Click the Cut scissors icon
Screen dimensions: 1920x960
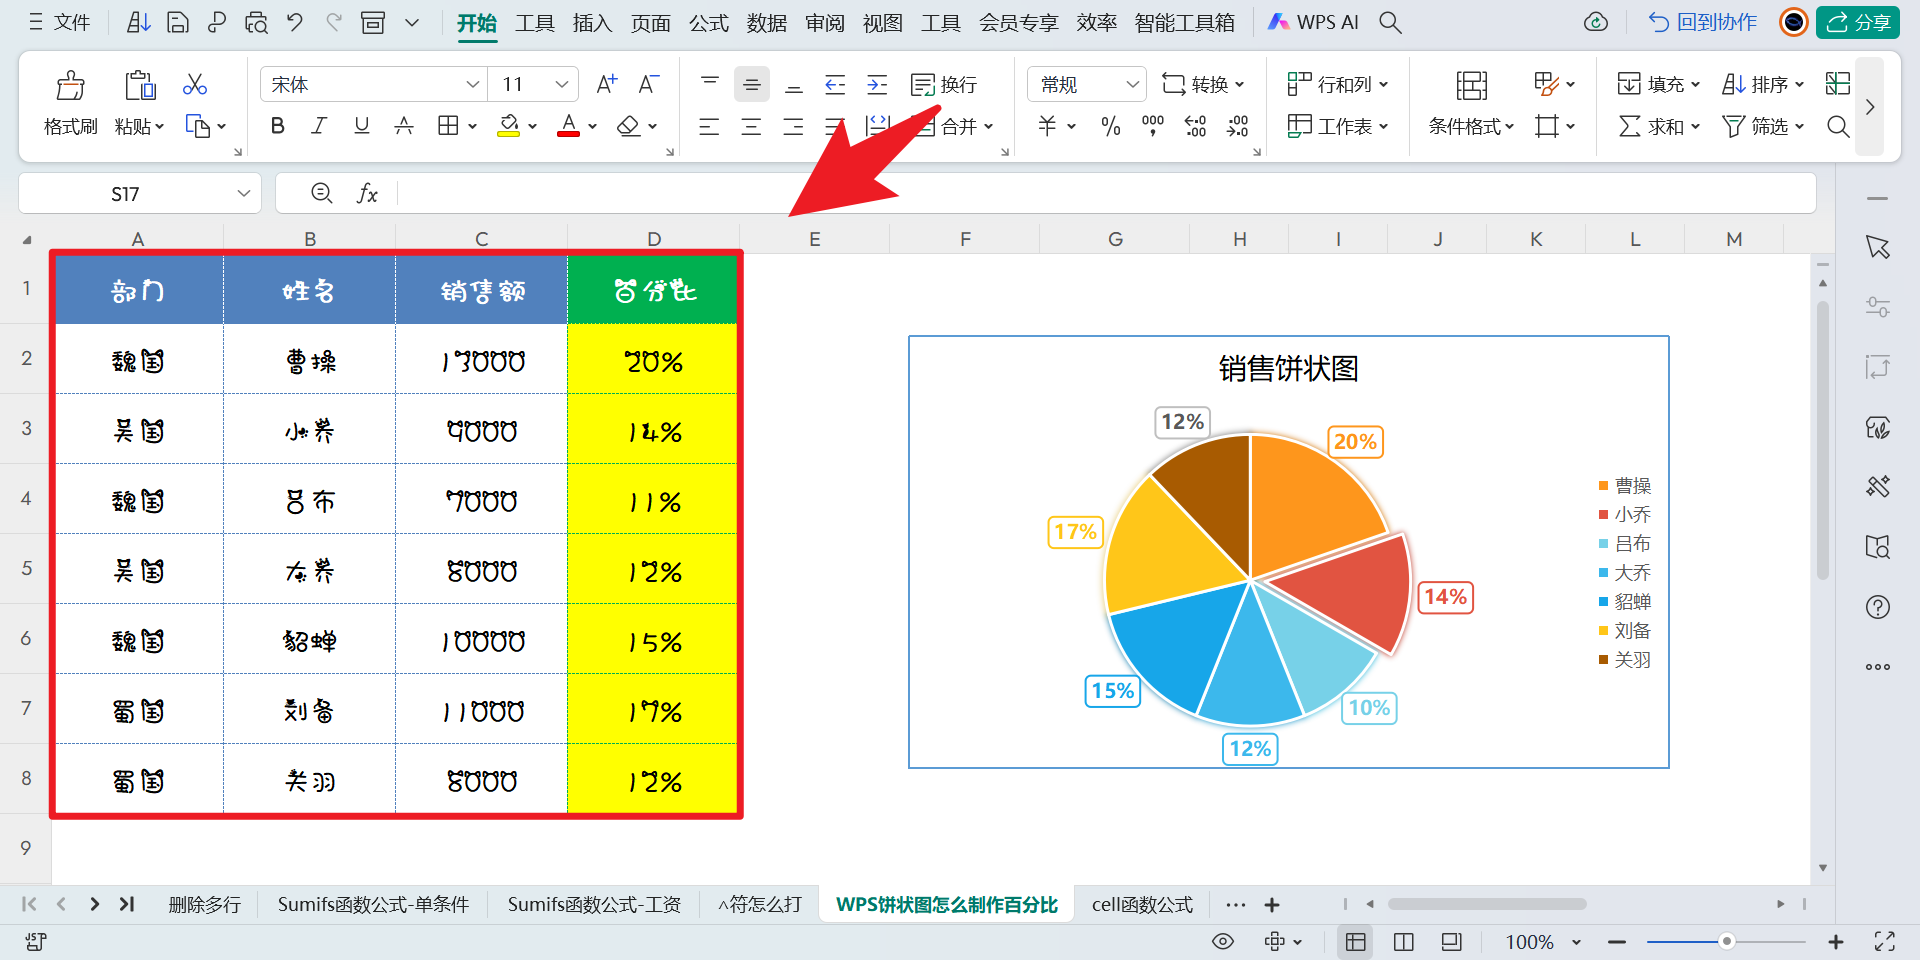tap(195, 85)
